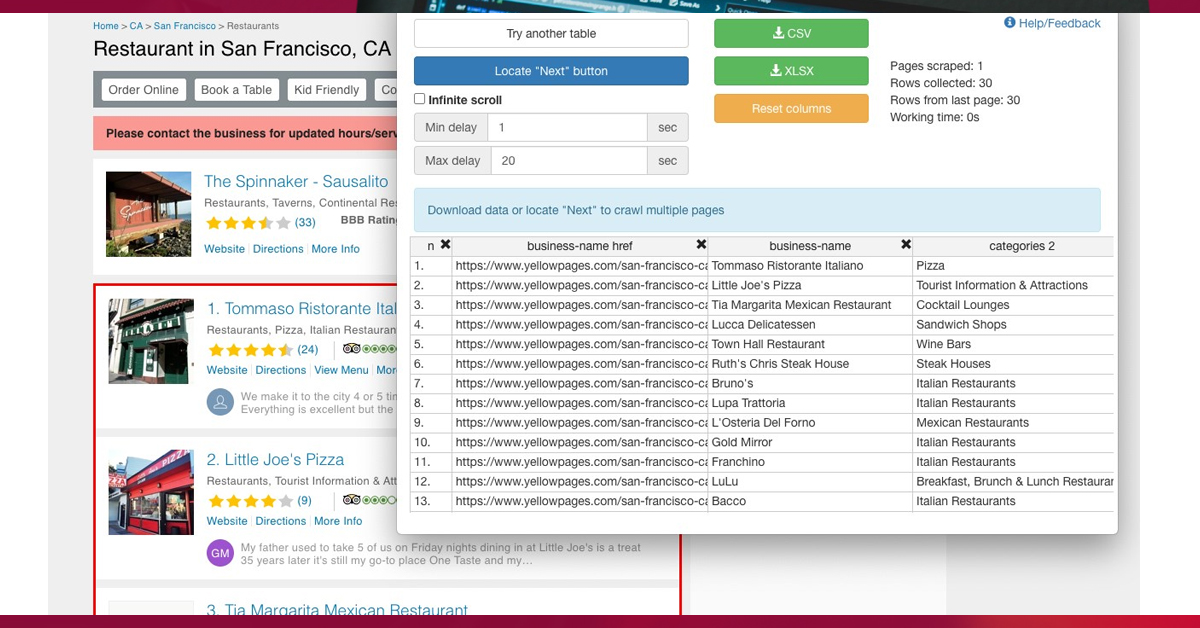Click Tommaso Ristorante star rating
Image resolution: width=1200 pixels, height=628 pixels.
click(x=250, y=349)
